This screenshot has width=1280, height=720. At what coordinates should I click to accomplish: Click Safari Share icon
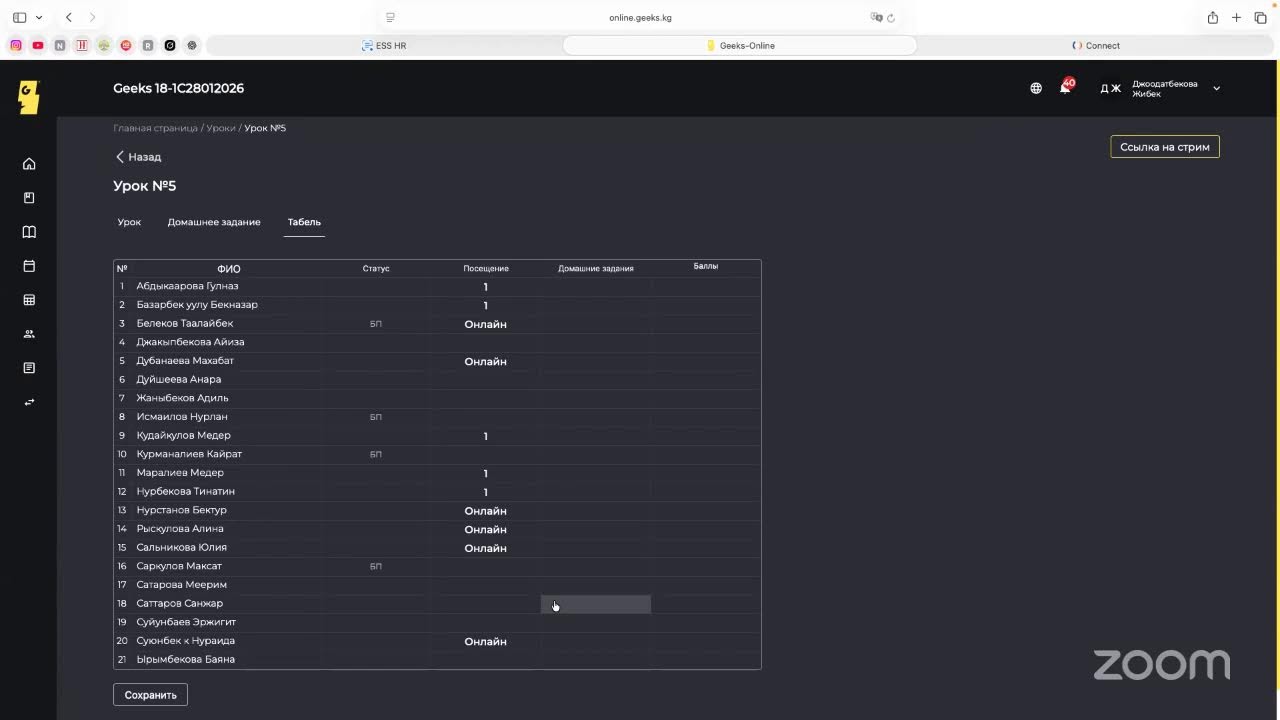point(1212,17)
